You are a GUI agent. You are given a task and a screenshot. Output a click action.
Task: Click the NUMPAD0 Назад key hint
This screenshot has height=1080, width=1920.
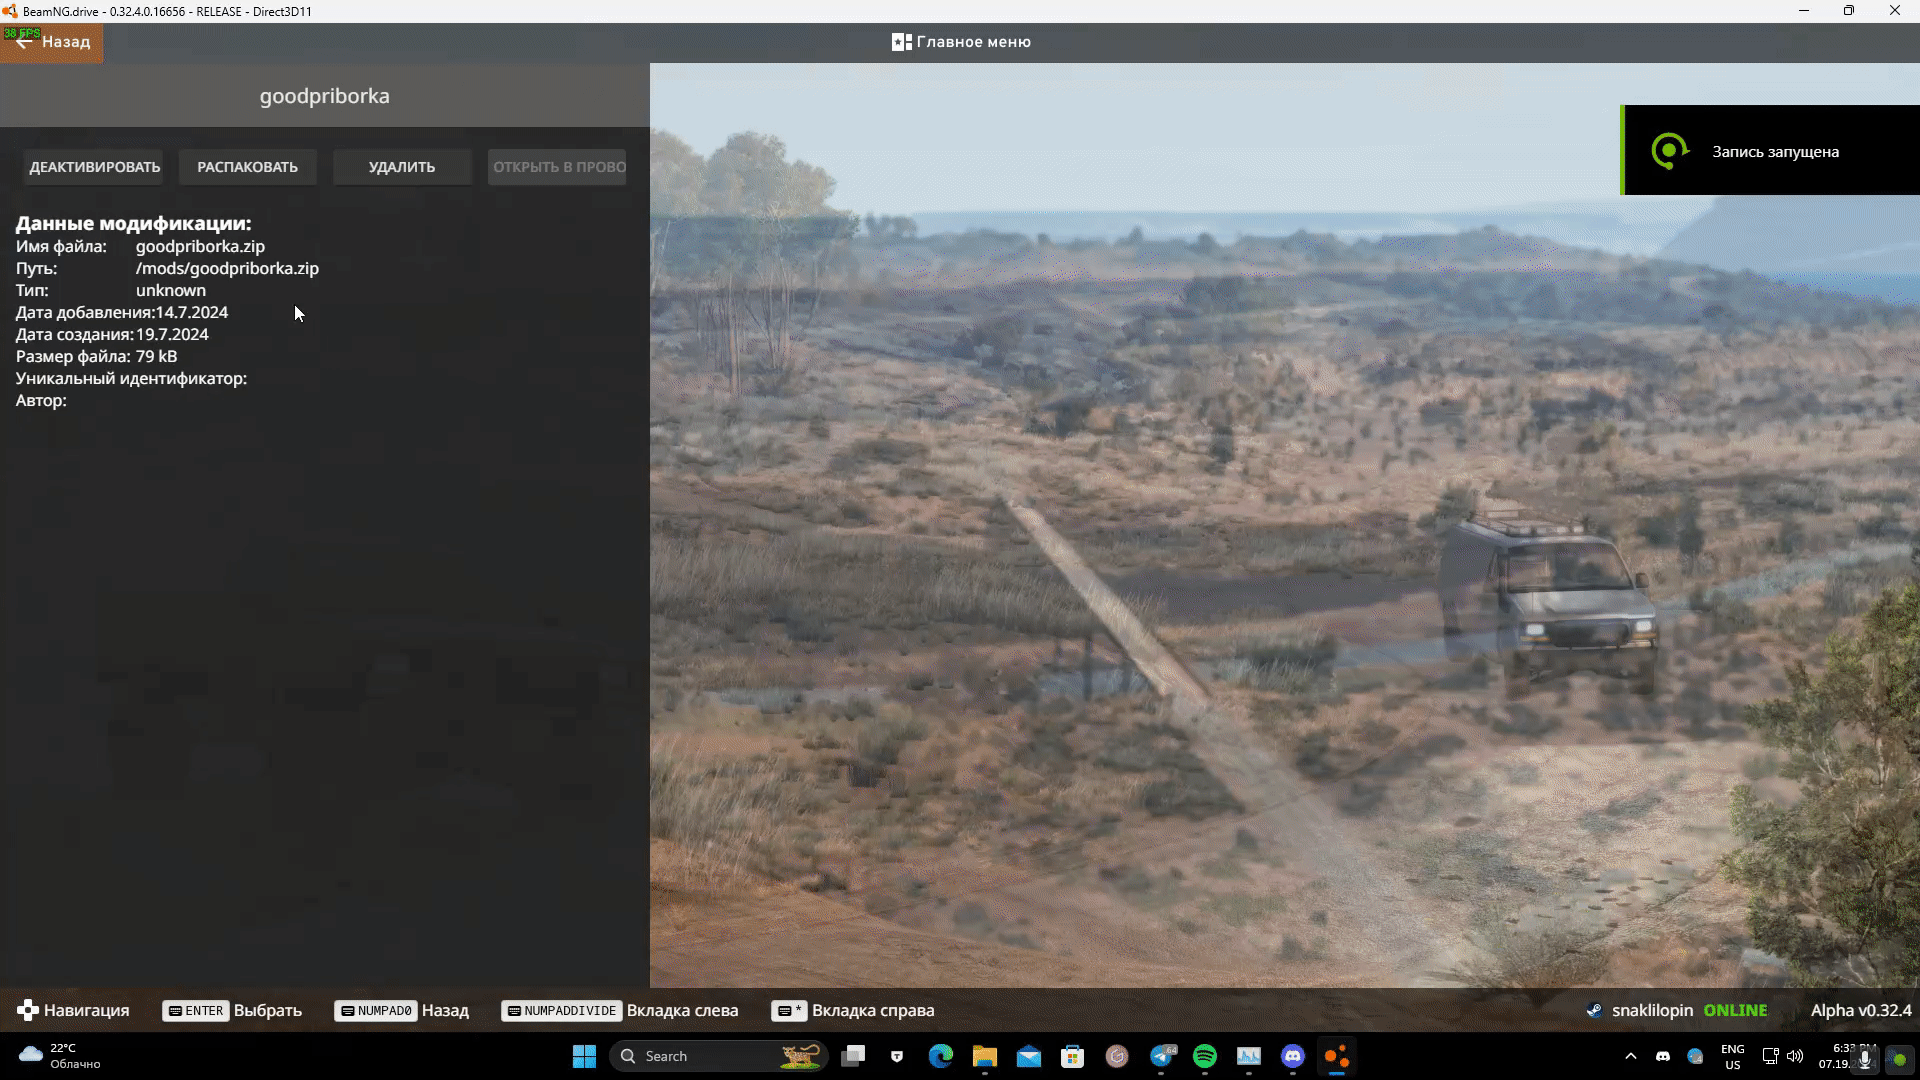tap(402, 1010)
